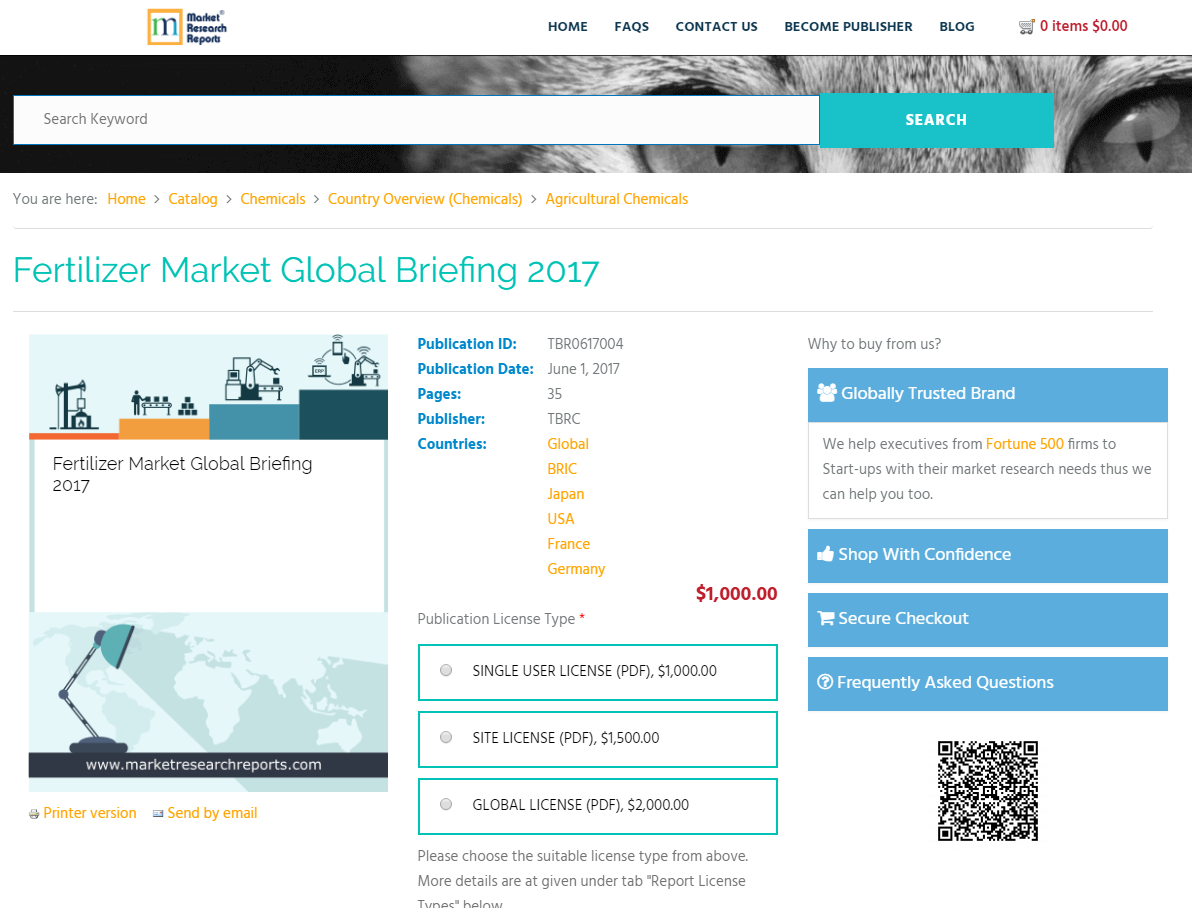Expand the Globally Trusted Brand panel

(x=987, y=393)
